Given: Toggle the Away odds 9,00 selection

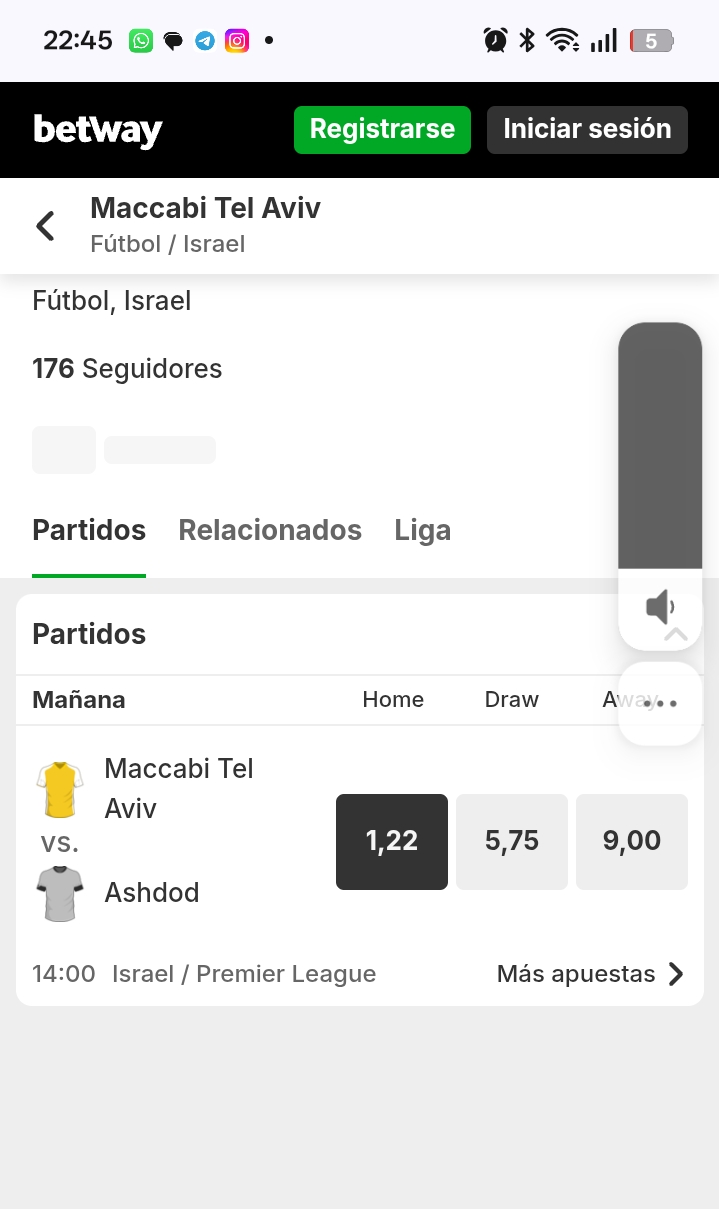Looking at the screenshot, I should coord(632,841).
